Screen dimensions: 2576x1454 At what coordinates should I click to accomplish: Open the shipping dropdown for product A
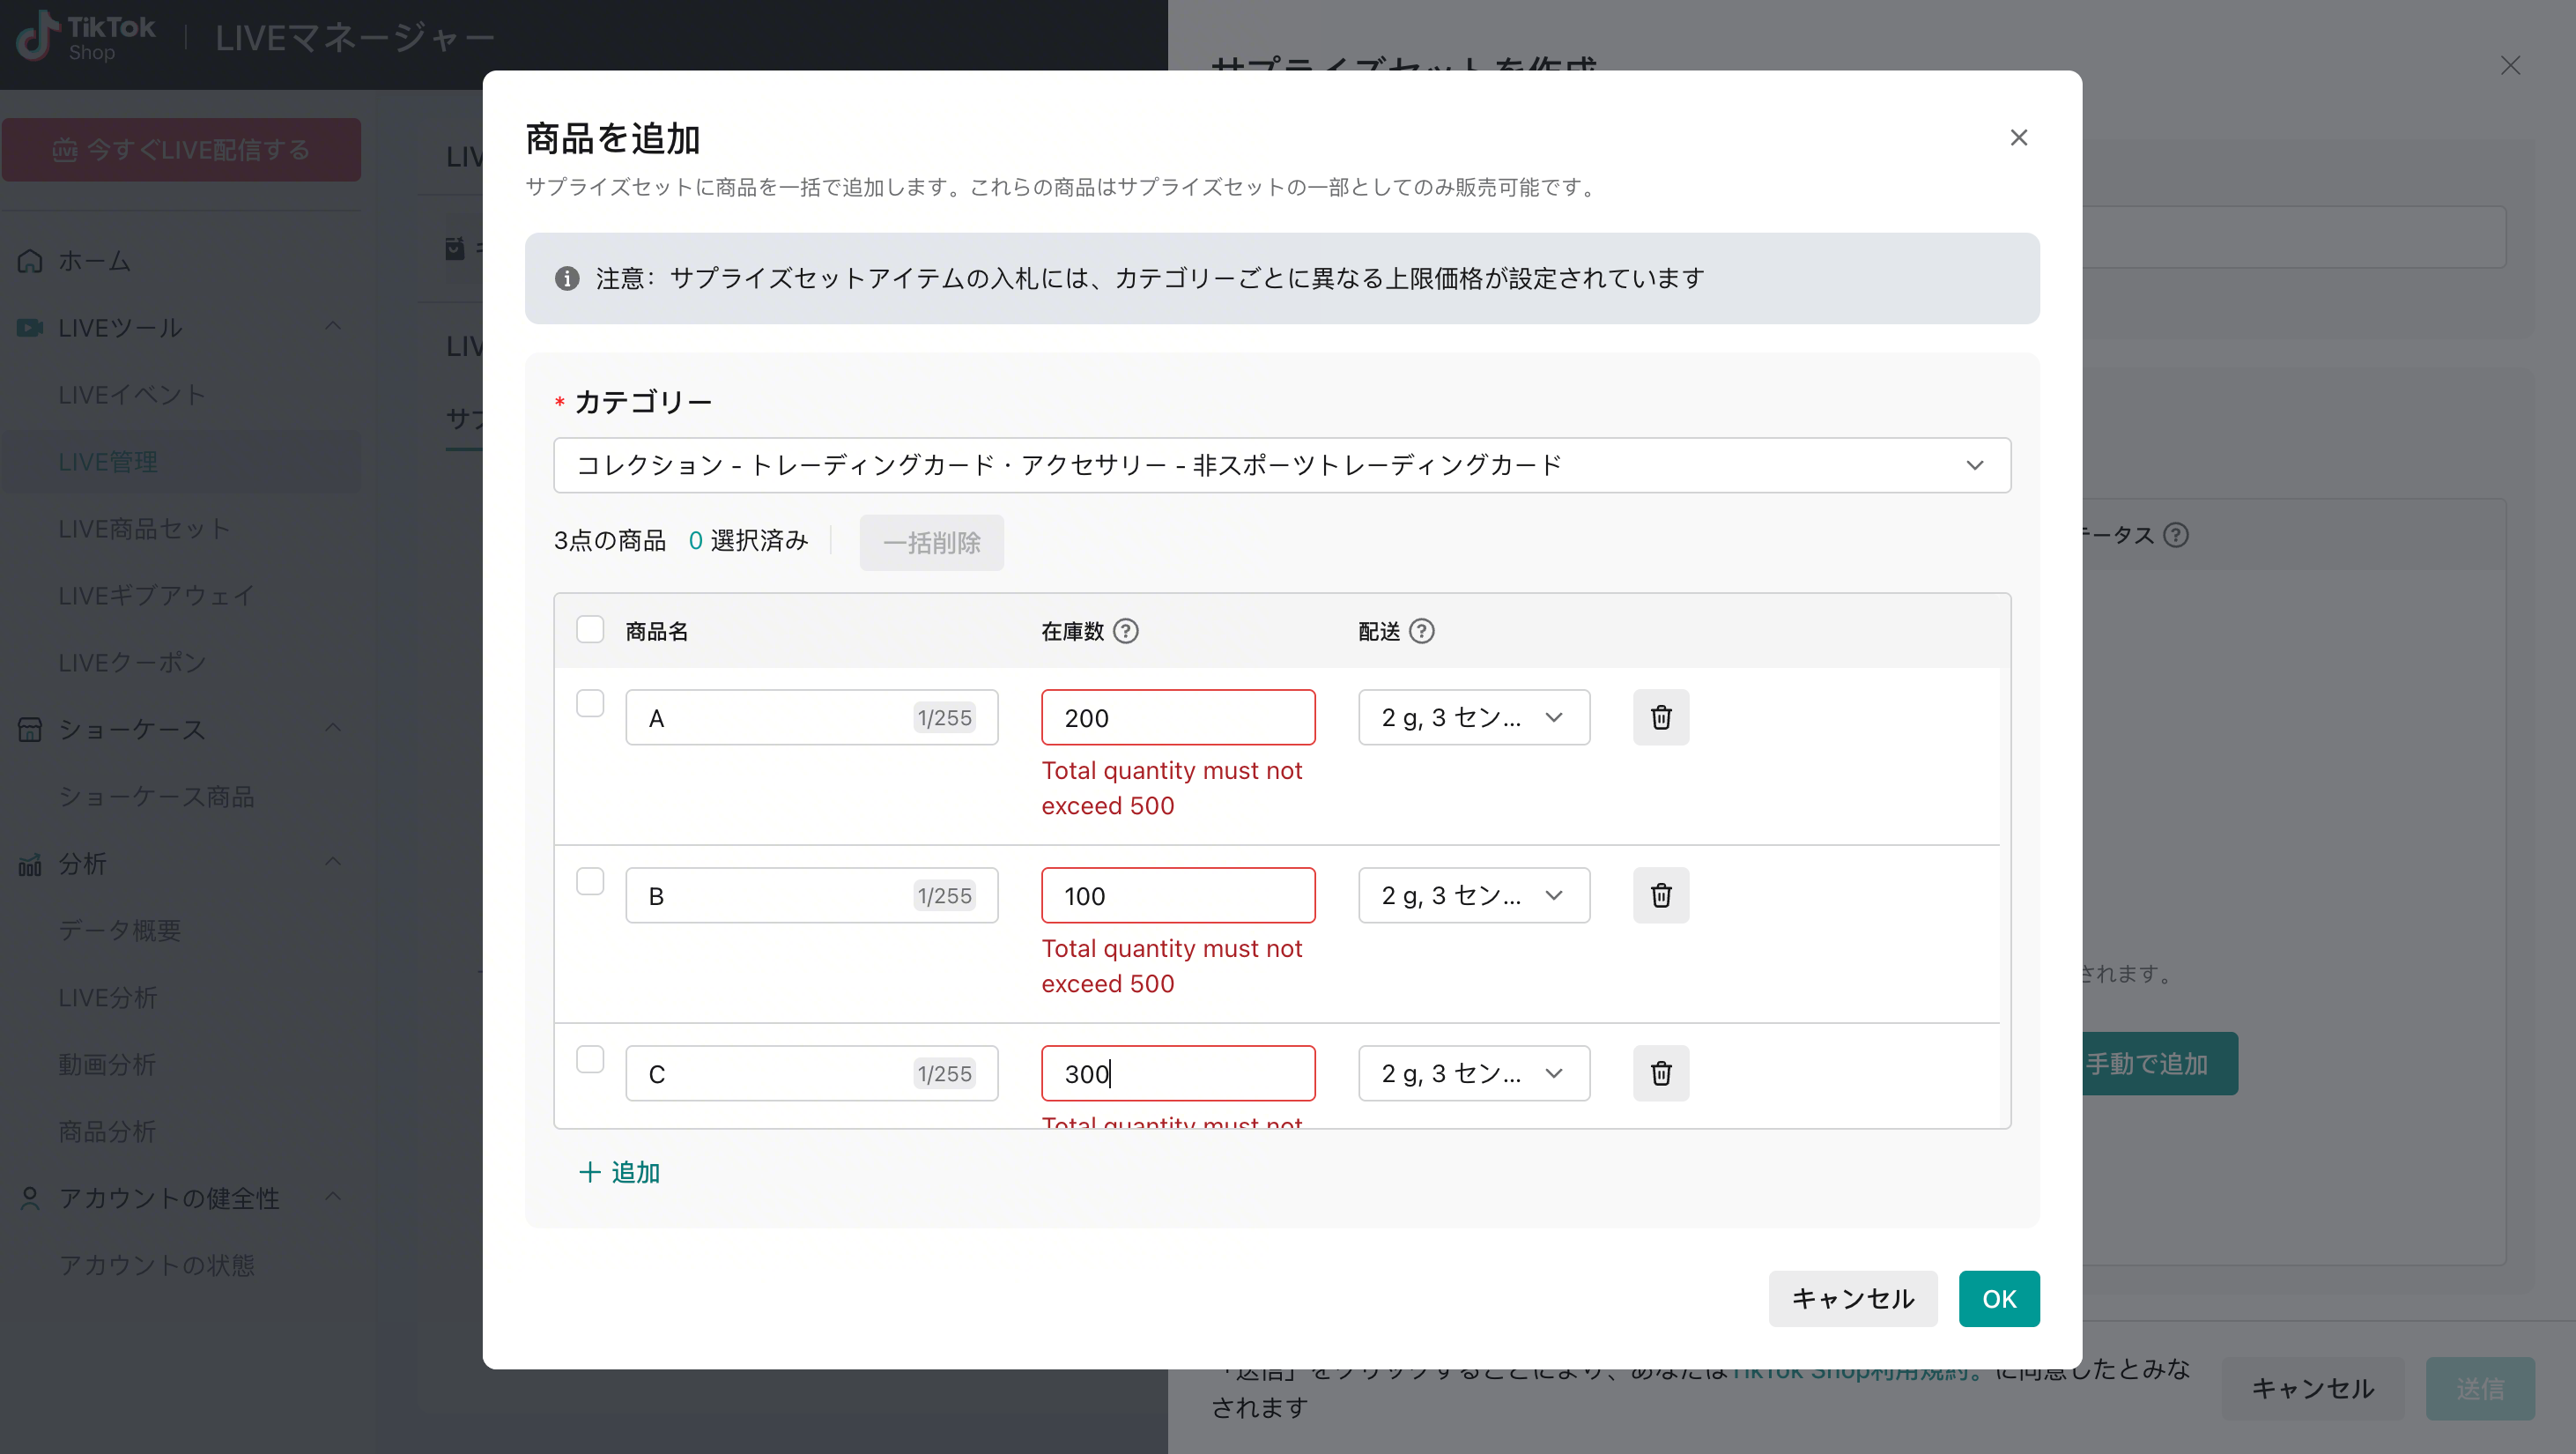coord(1474,717)
